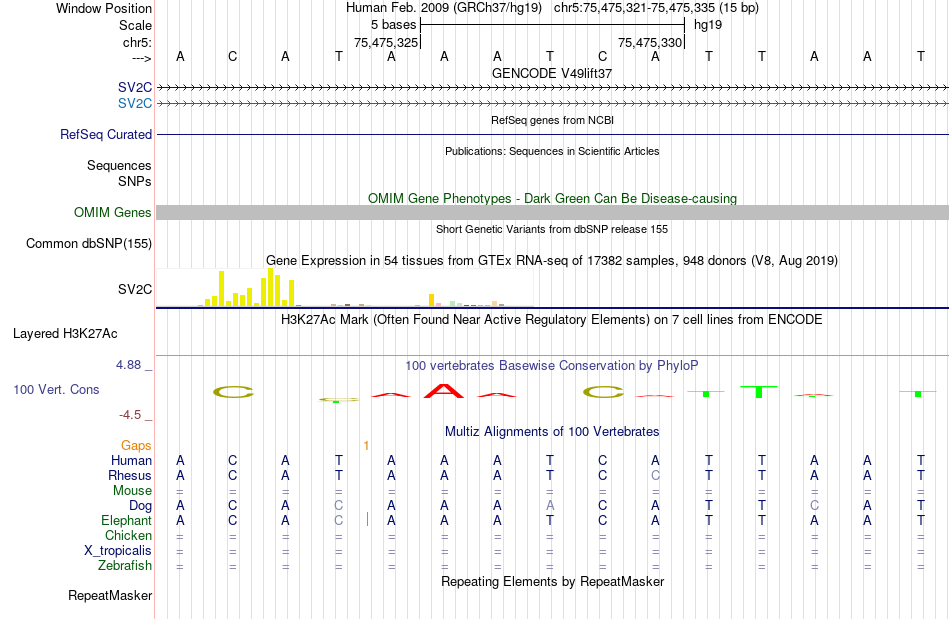The image size is (950, 619).
Task: Click the Elephant alignment row label
Action: point(127,520)
